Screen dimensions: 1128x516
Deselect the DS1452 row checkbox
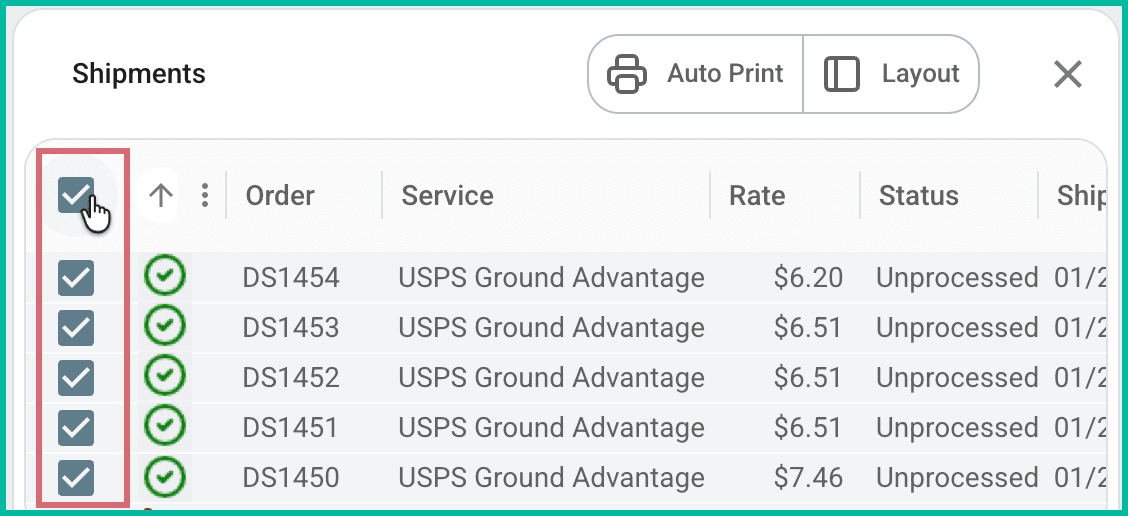pos(77,377)
